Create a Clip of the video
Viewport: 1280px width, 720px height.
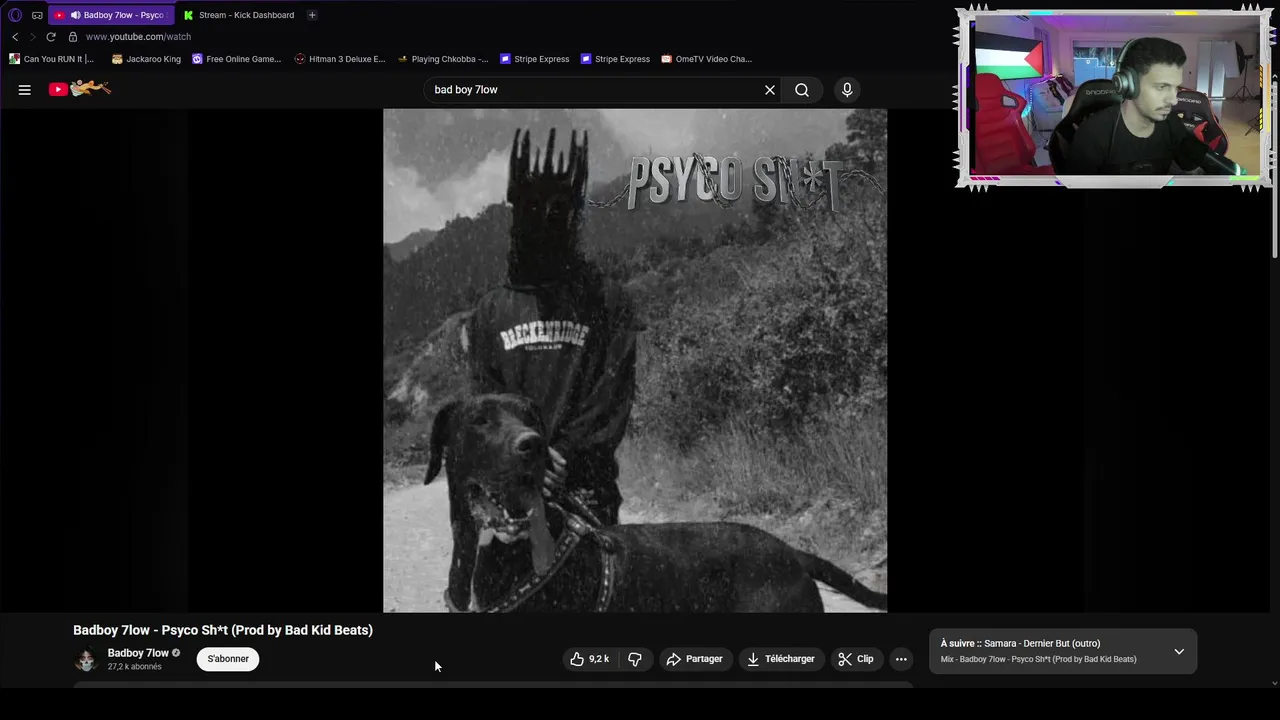856,659
